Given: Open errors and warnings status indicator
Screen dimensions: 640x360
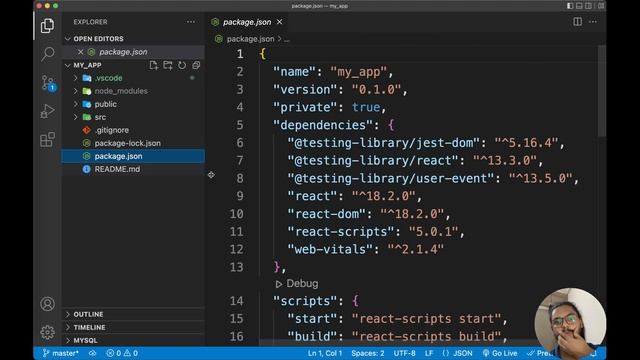Looking at the screenshot, I should click(122, 353).
